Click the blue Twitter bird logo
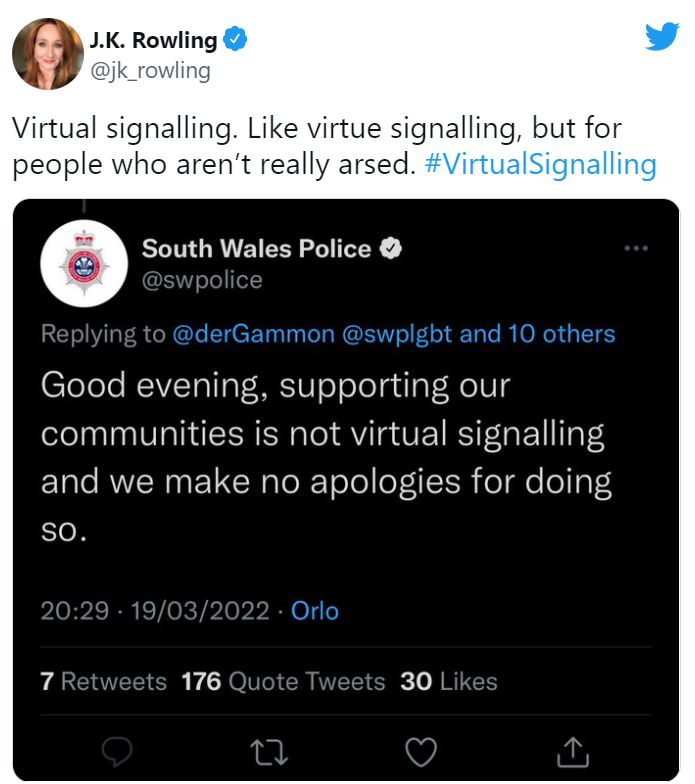695x784 pixels. click(x=661, y=36)
